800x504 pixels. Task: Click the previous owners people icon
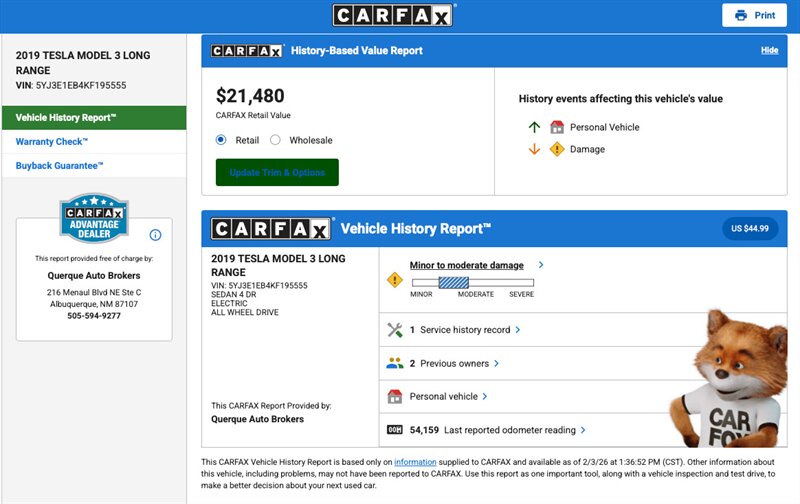[394, 364]
